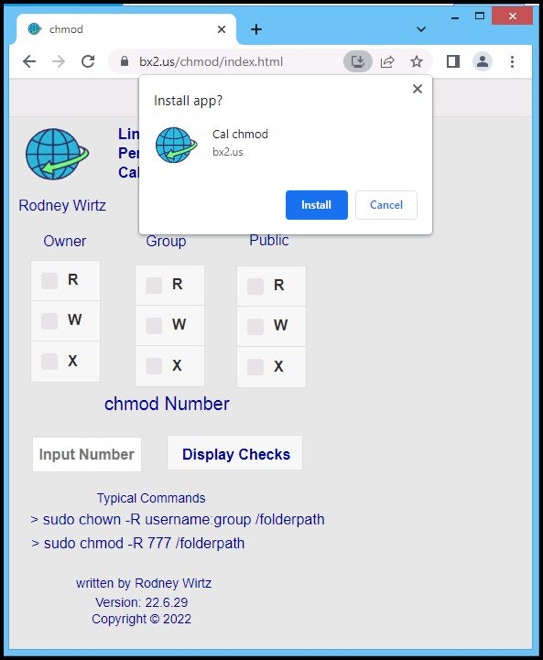The height and width of the screenshot is (660, 543).
Task: Open the user profile avatar
Action: [482, 62]
